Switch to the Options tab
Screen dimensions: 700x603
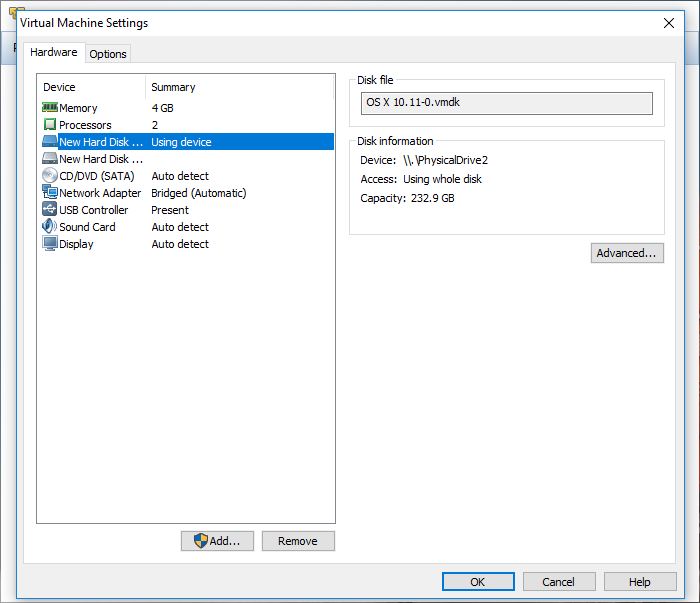coord(108,54)
